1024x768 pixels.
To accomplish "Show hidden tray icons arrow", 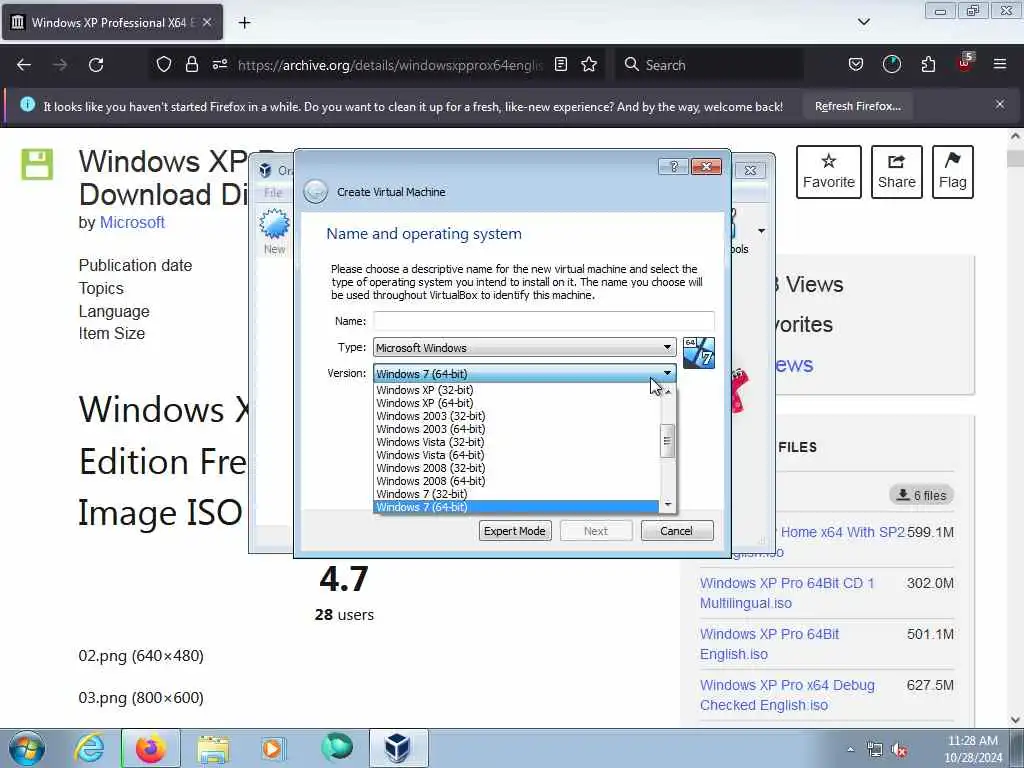I will 850,750.
